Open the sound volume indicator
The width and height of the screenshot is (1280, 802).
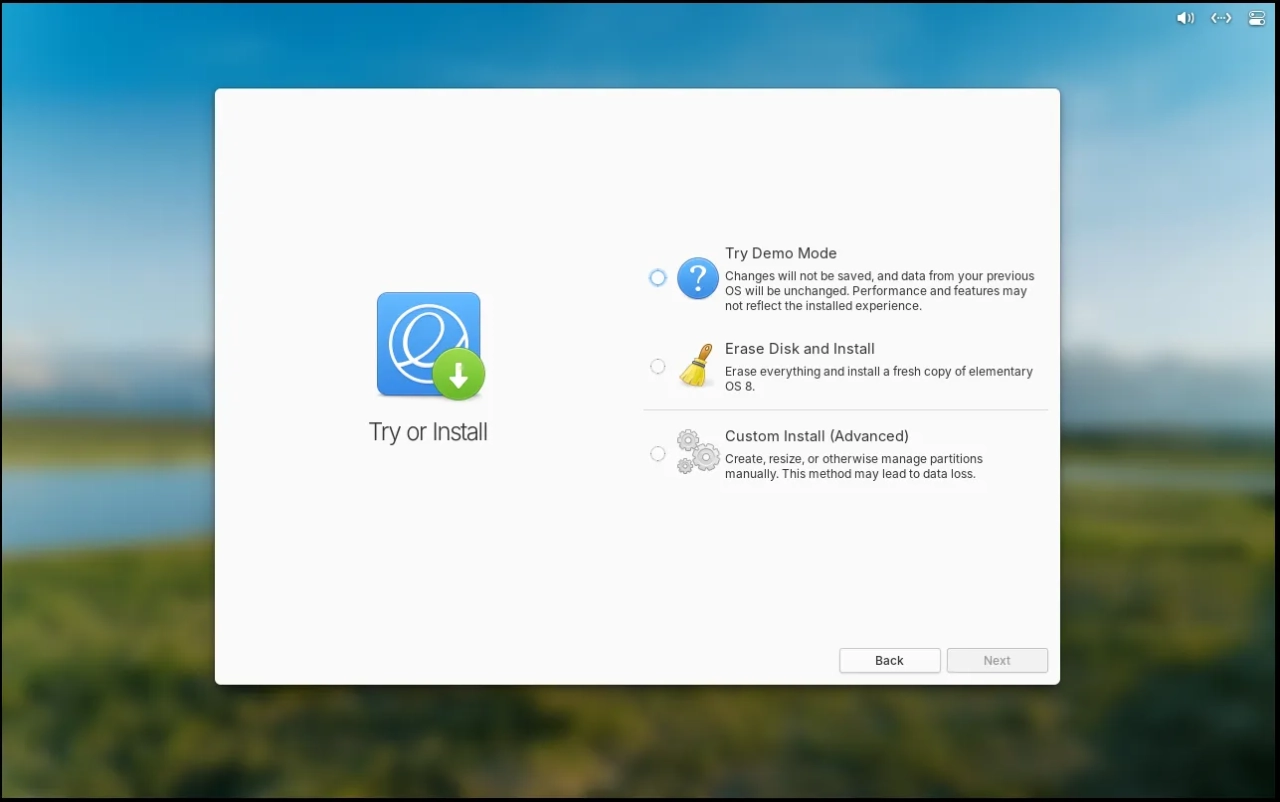(1185, 18)
